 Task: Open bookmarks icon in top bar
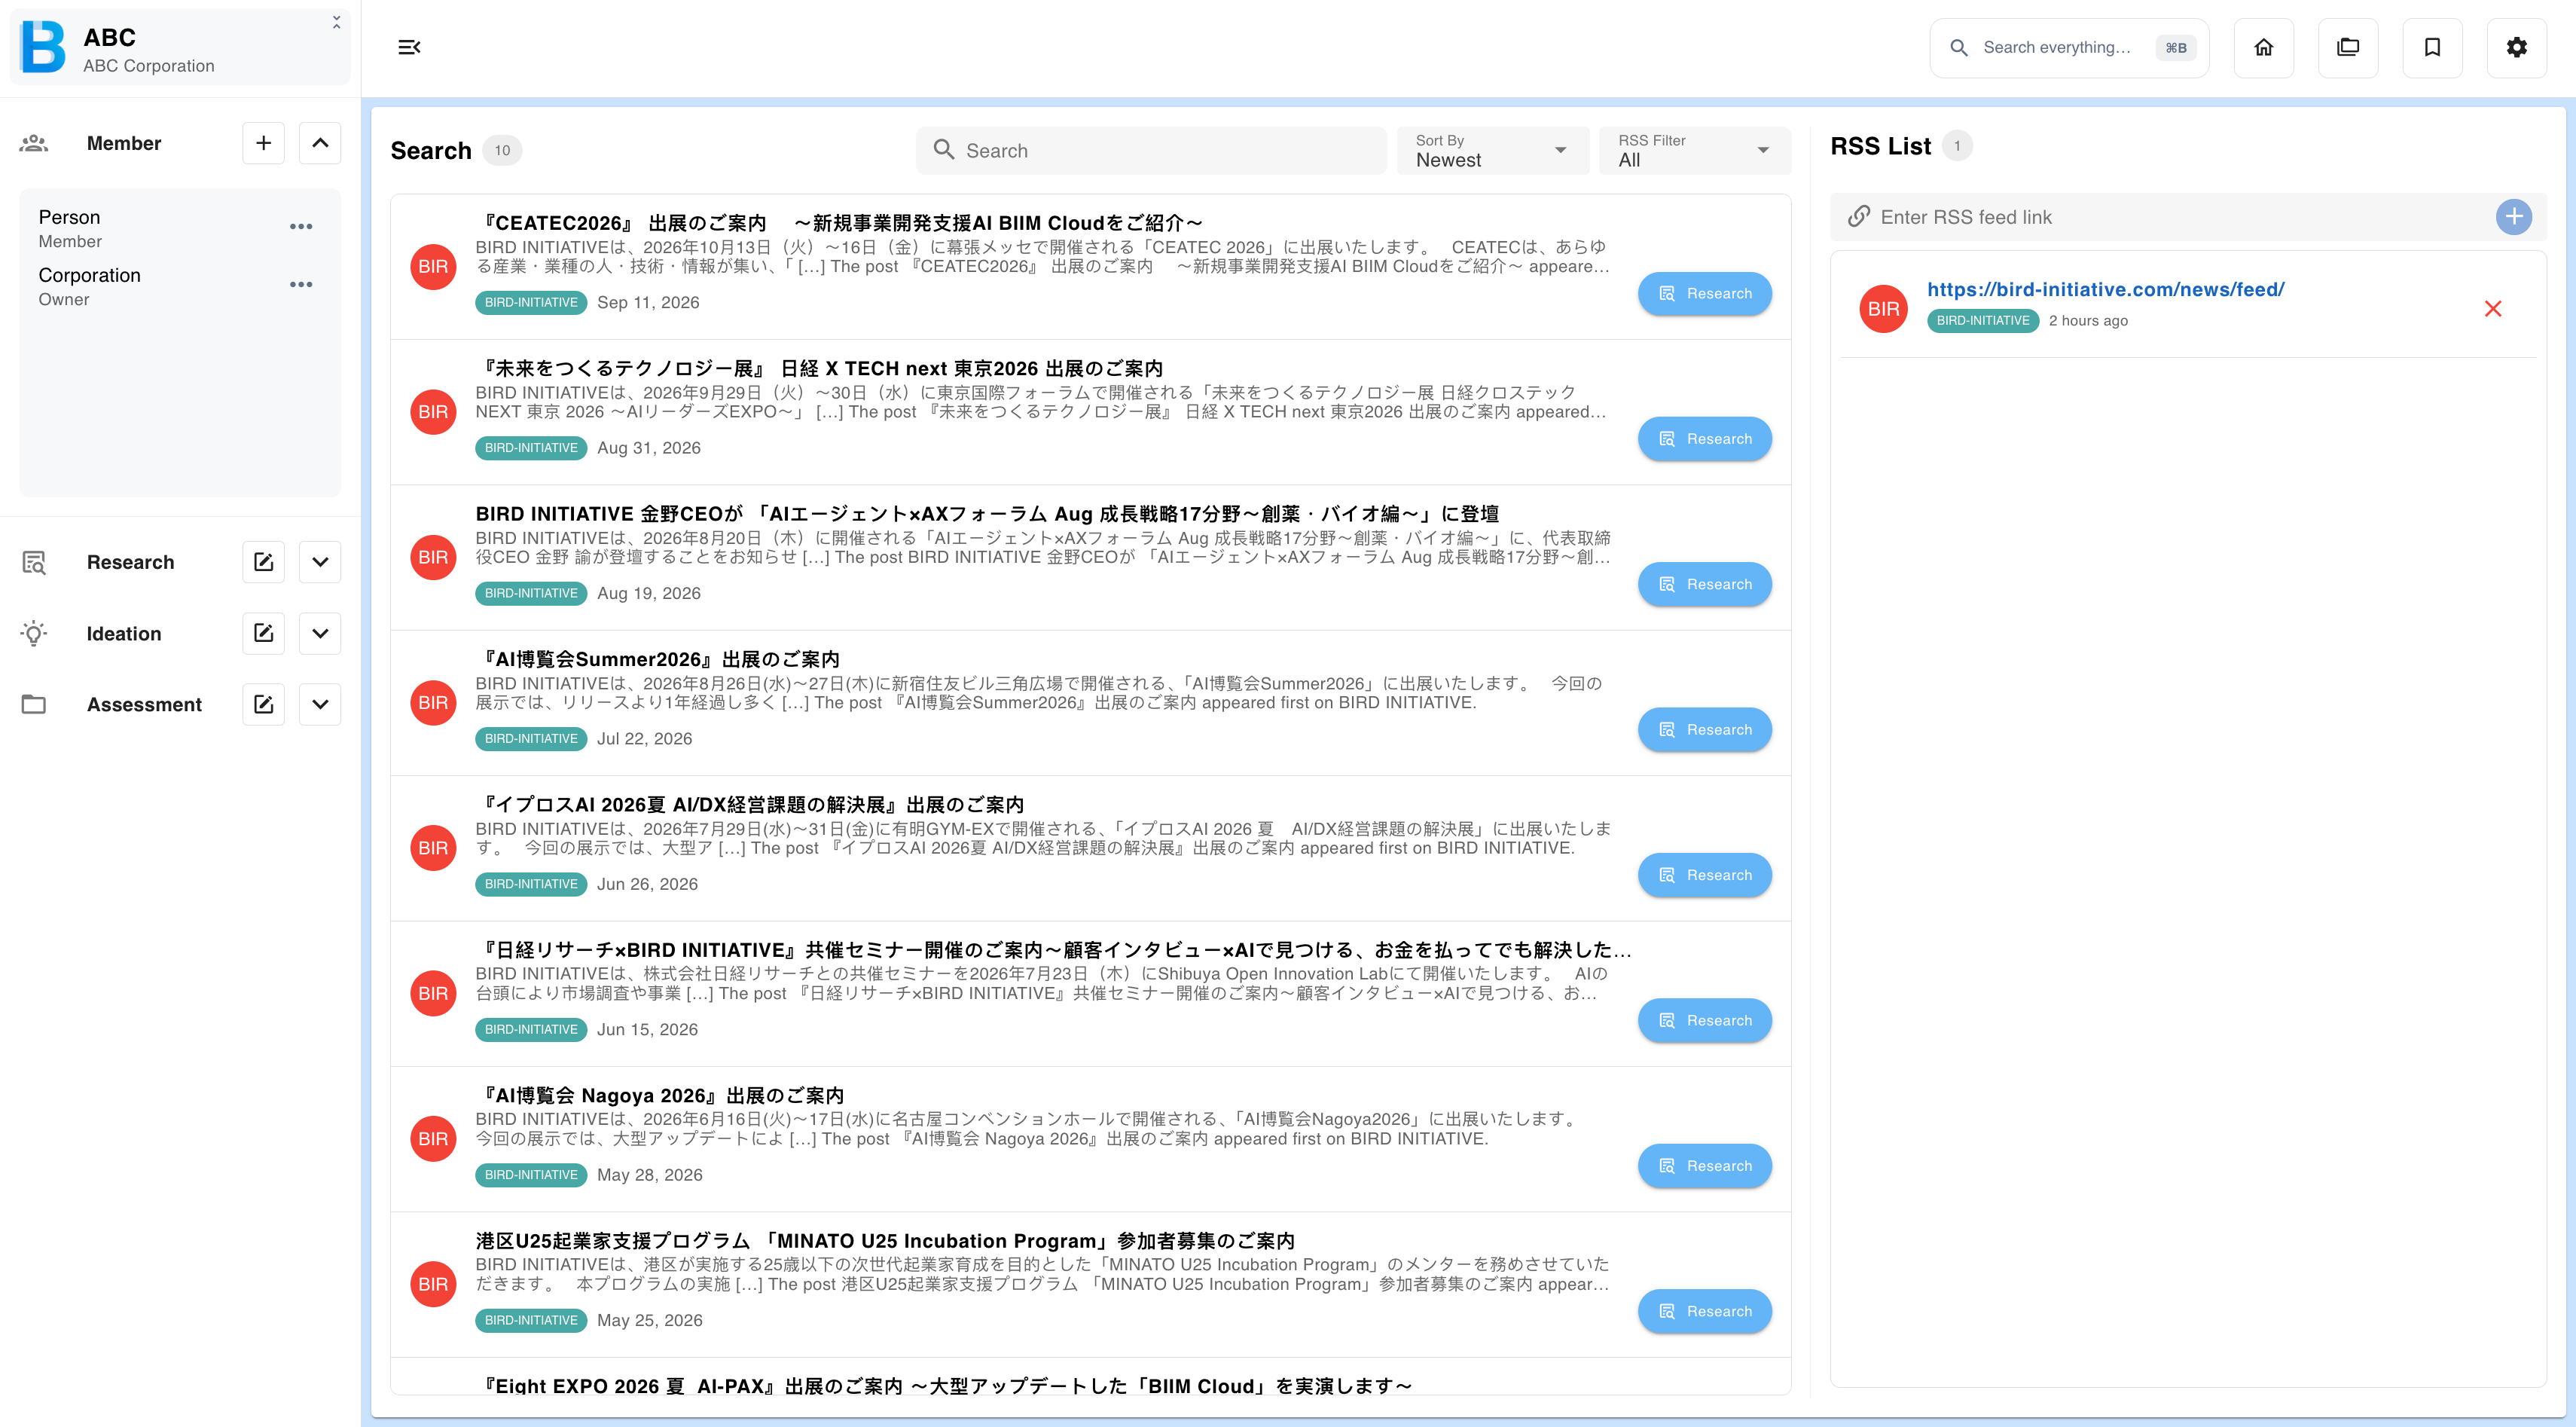click(x=2432, y=47)
